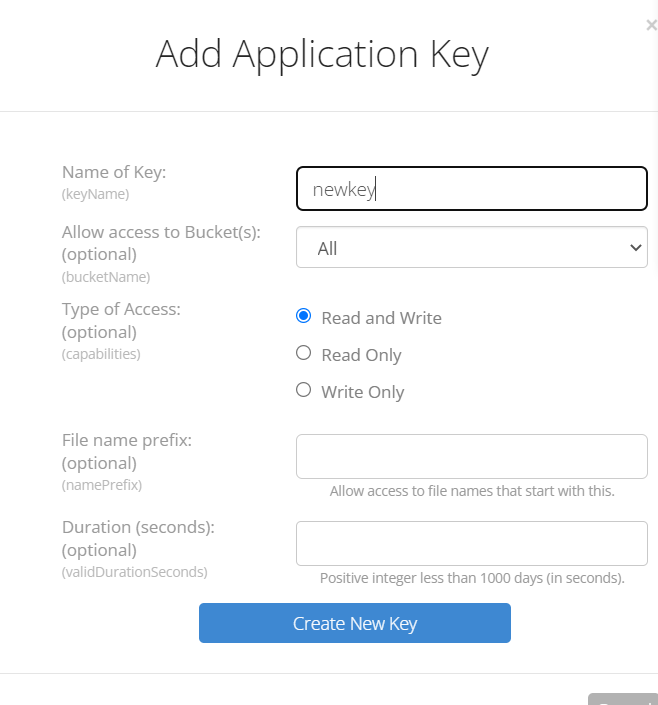
Task: Close the Add Application Key dialog
Action: point(651,25)
